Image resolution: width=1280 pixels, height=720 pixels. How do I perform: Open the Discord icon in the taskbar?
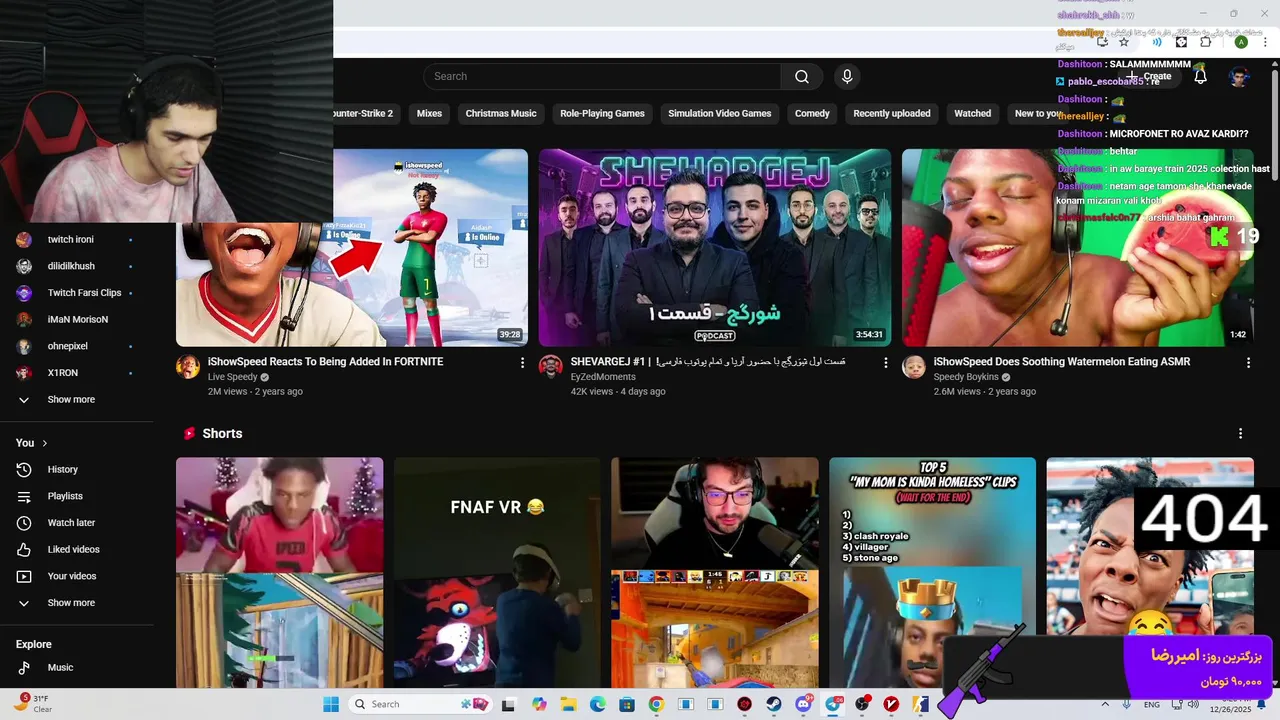pyautogui.click(x=803, y=705)
